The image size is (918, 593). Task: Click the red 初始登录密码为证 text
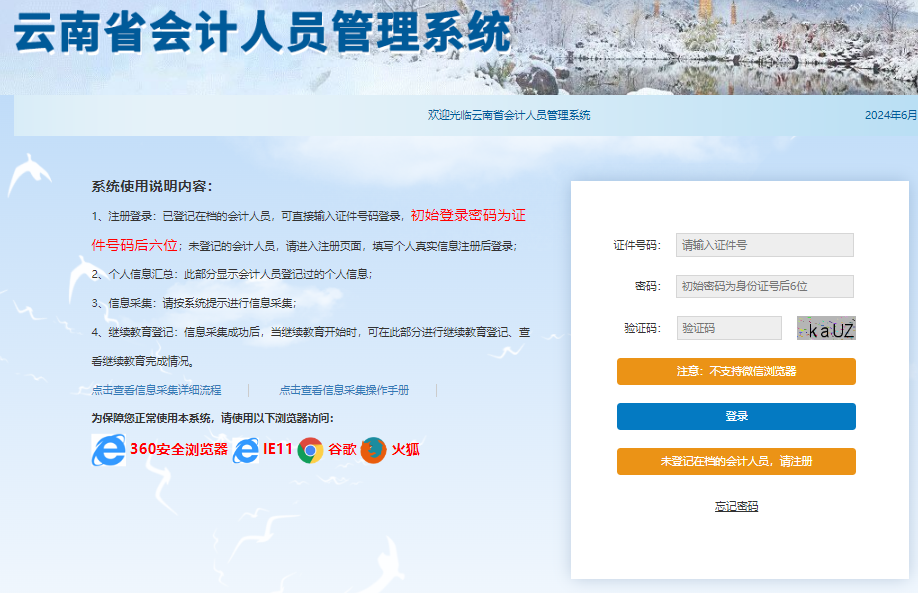(x=468, y=215)
